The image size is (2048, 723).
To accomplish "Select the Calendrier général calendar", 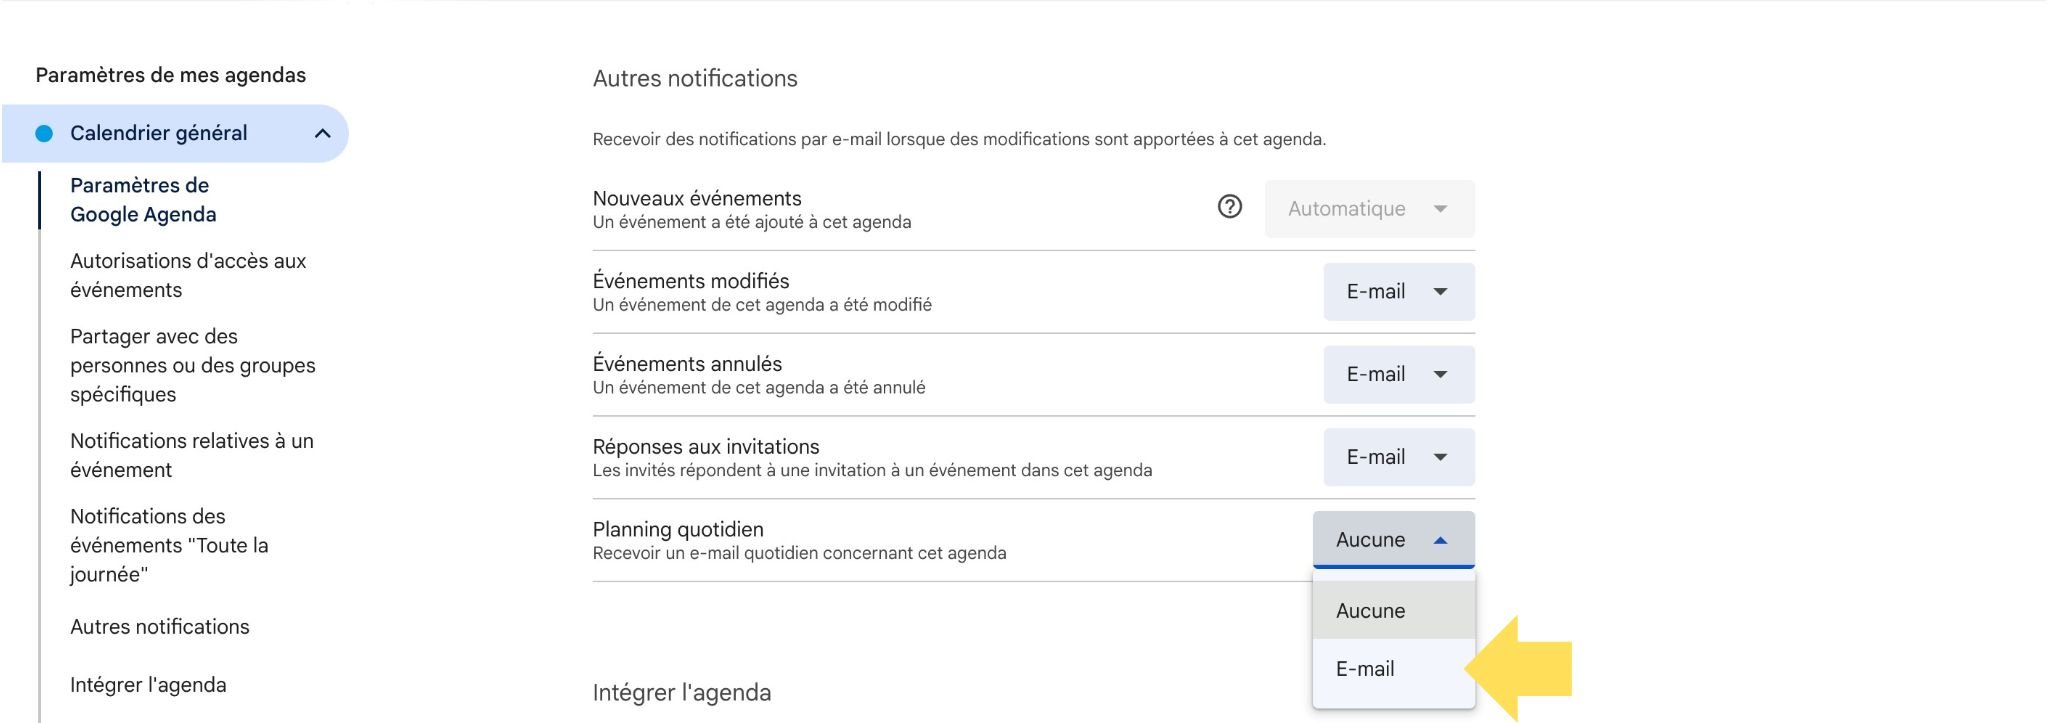I will [x=158, y=131].
